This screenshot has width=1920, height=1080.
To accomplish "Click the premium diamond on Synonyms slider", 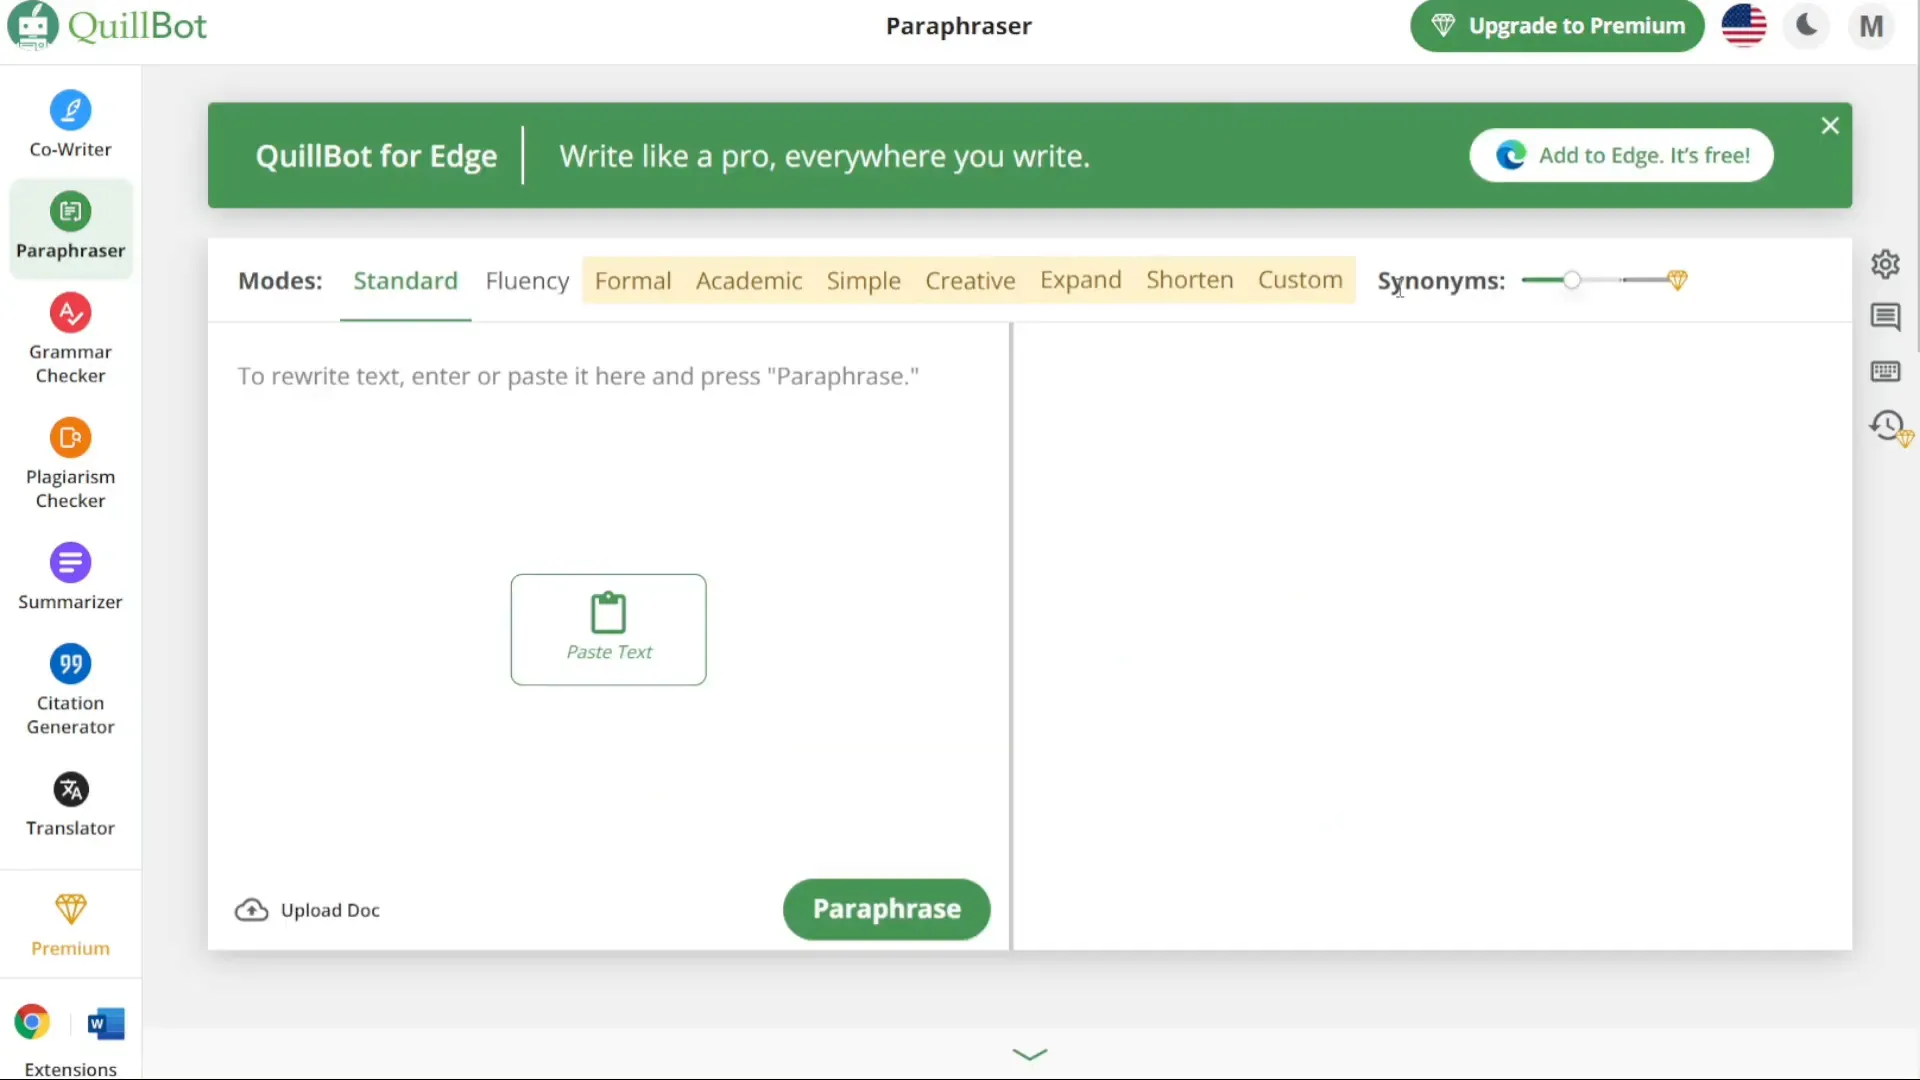I will [1678, 280].
